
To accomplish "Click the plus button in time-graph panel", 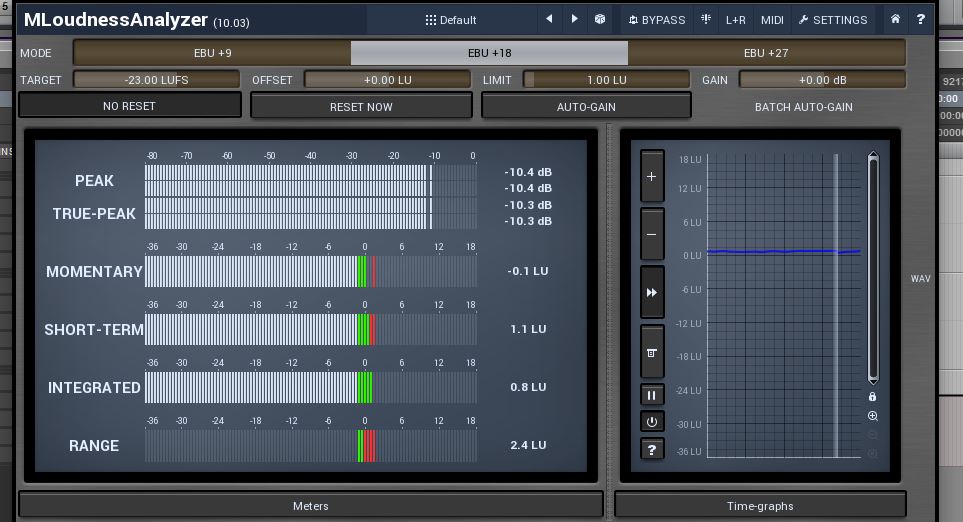I will [x=652, y=177].
